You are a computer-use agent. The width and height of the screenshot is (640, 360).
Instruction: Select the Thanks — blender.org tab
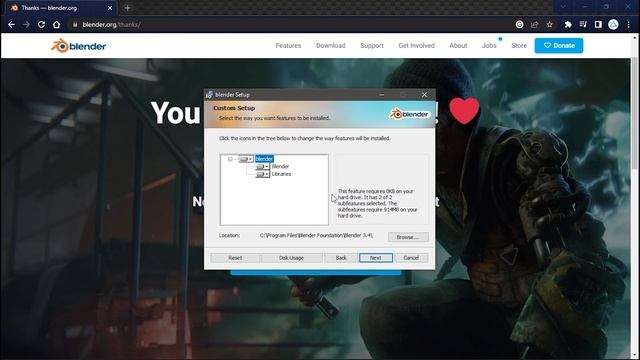point(61,8)
